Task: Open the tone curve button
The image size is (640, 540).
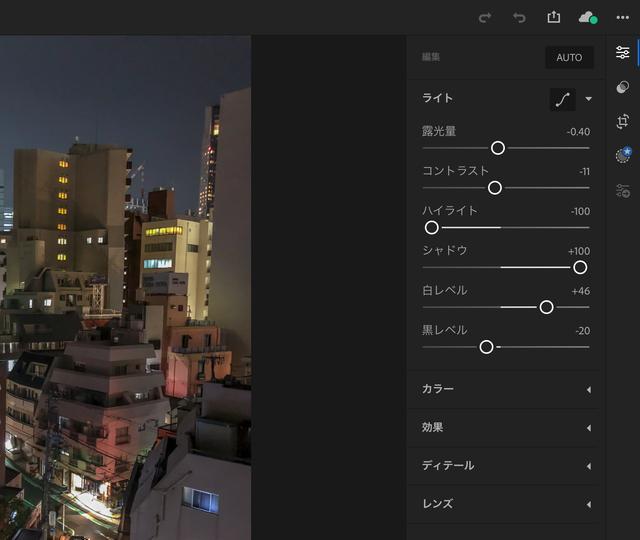Action: 563,99
